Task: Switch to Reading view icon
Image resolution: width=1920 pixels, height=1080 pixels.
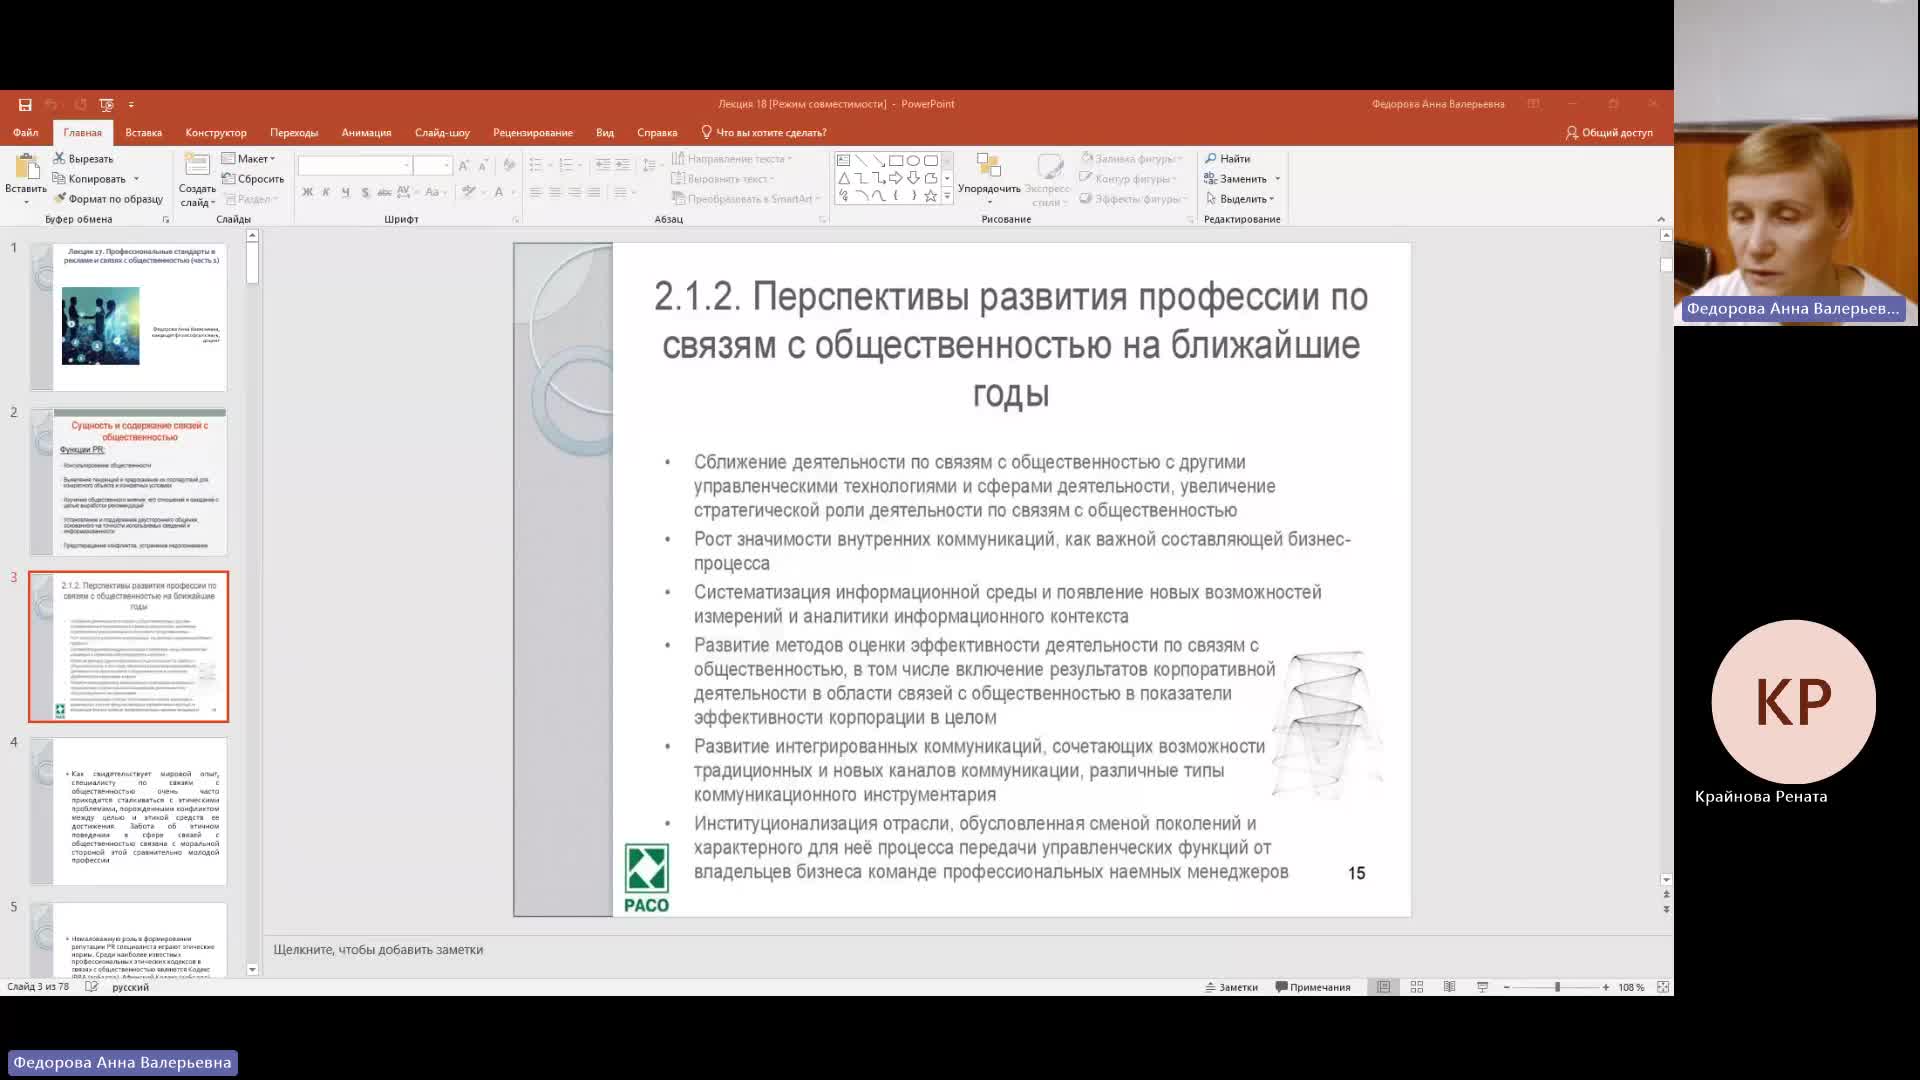Action: 1449,987
